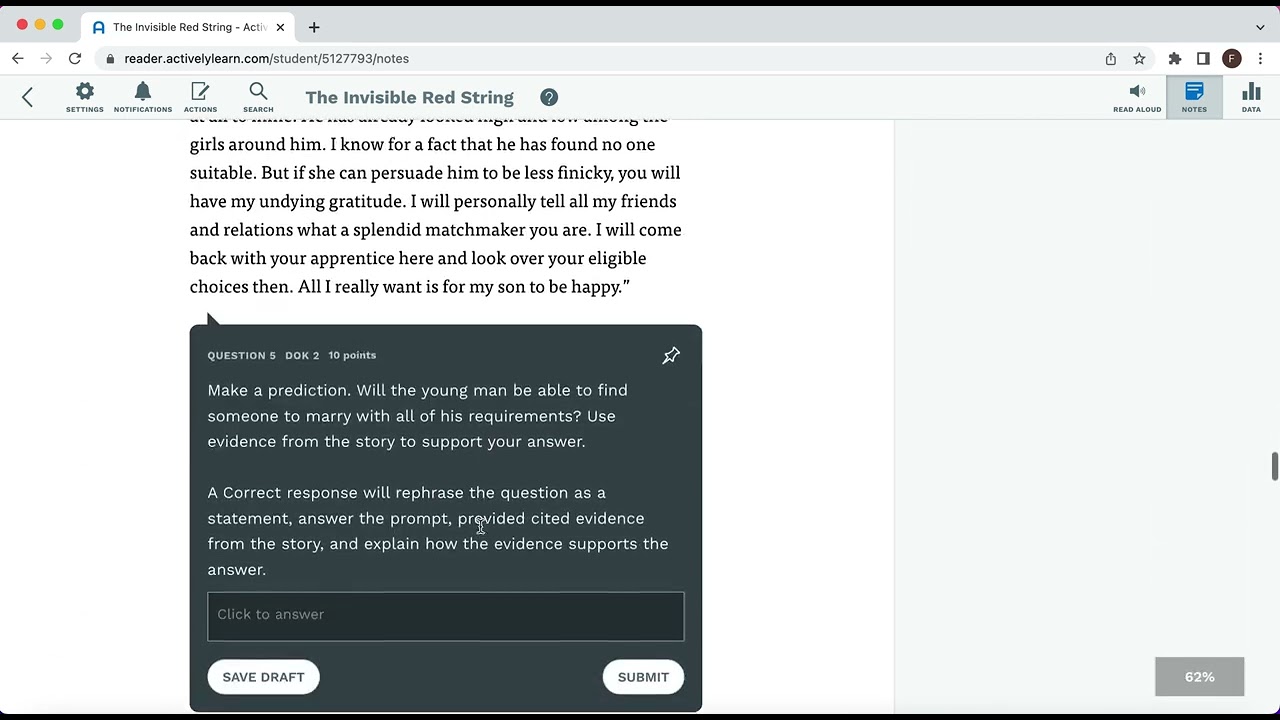The height and width of the screenshot is (720, 1280).
Task: Click the 62% progress indicator
Action: pyautogui.click(x=1199, y=677)
